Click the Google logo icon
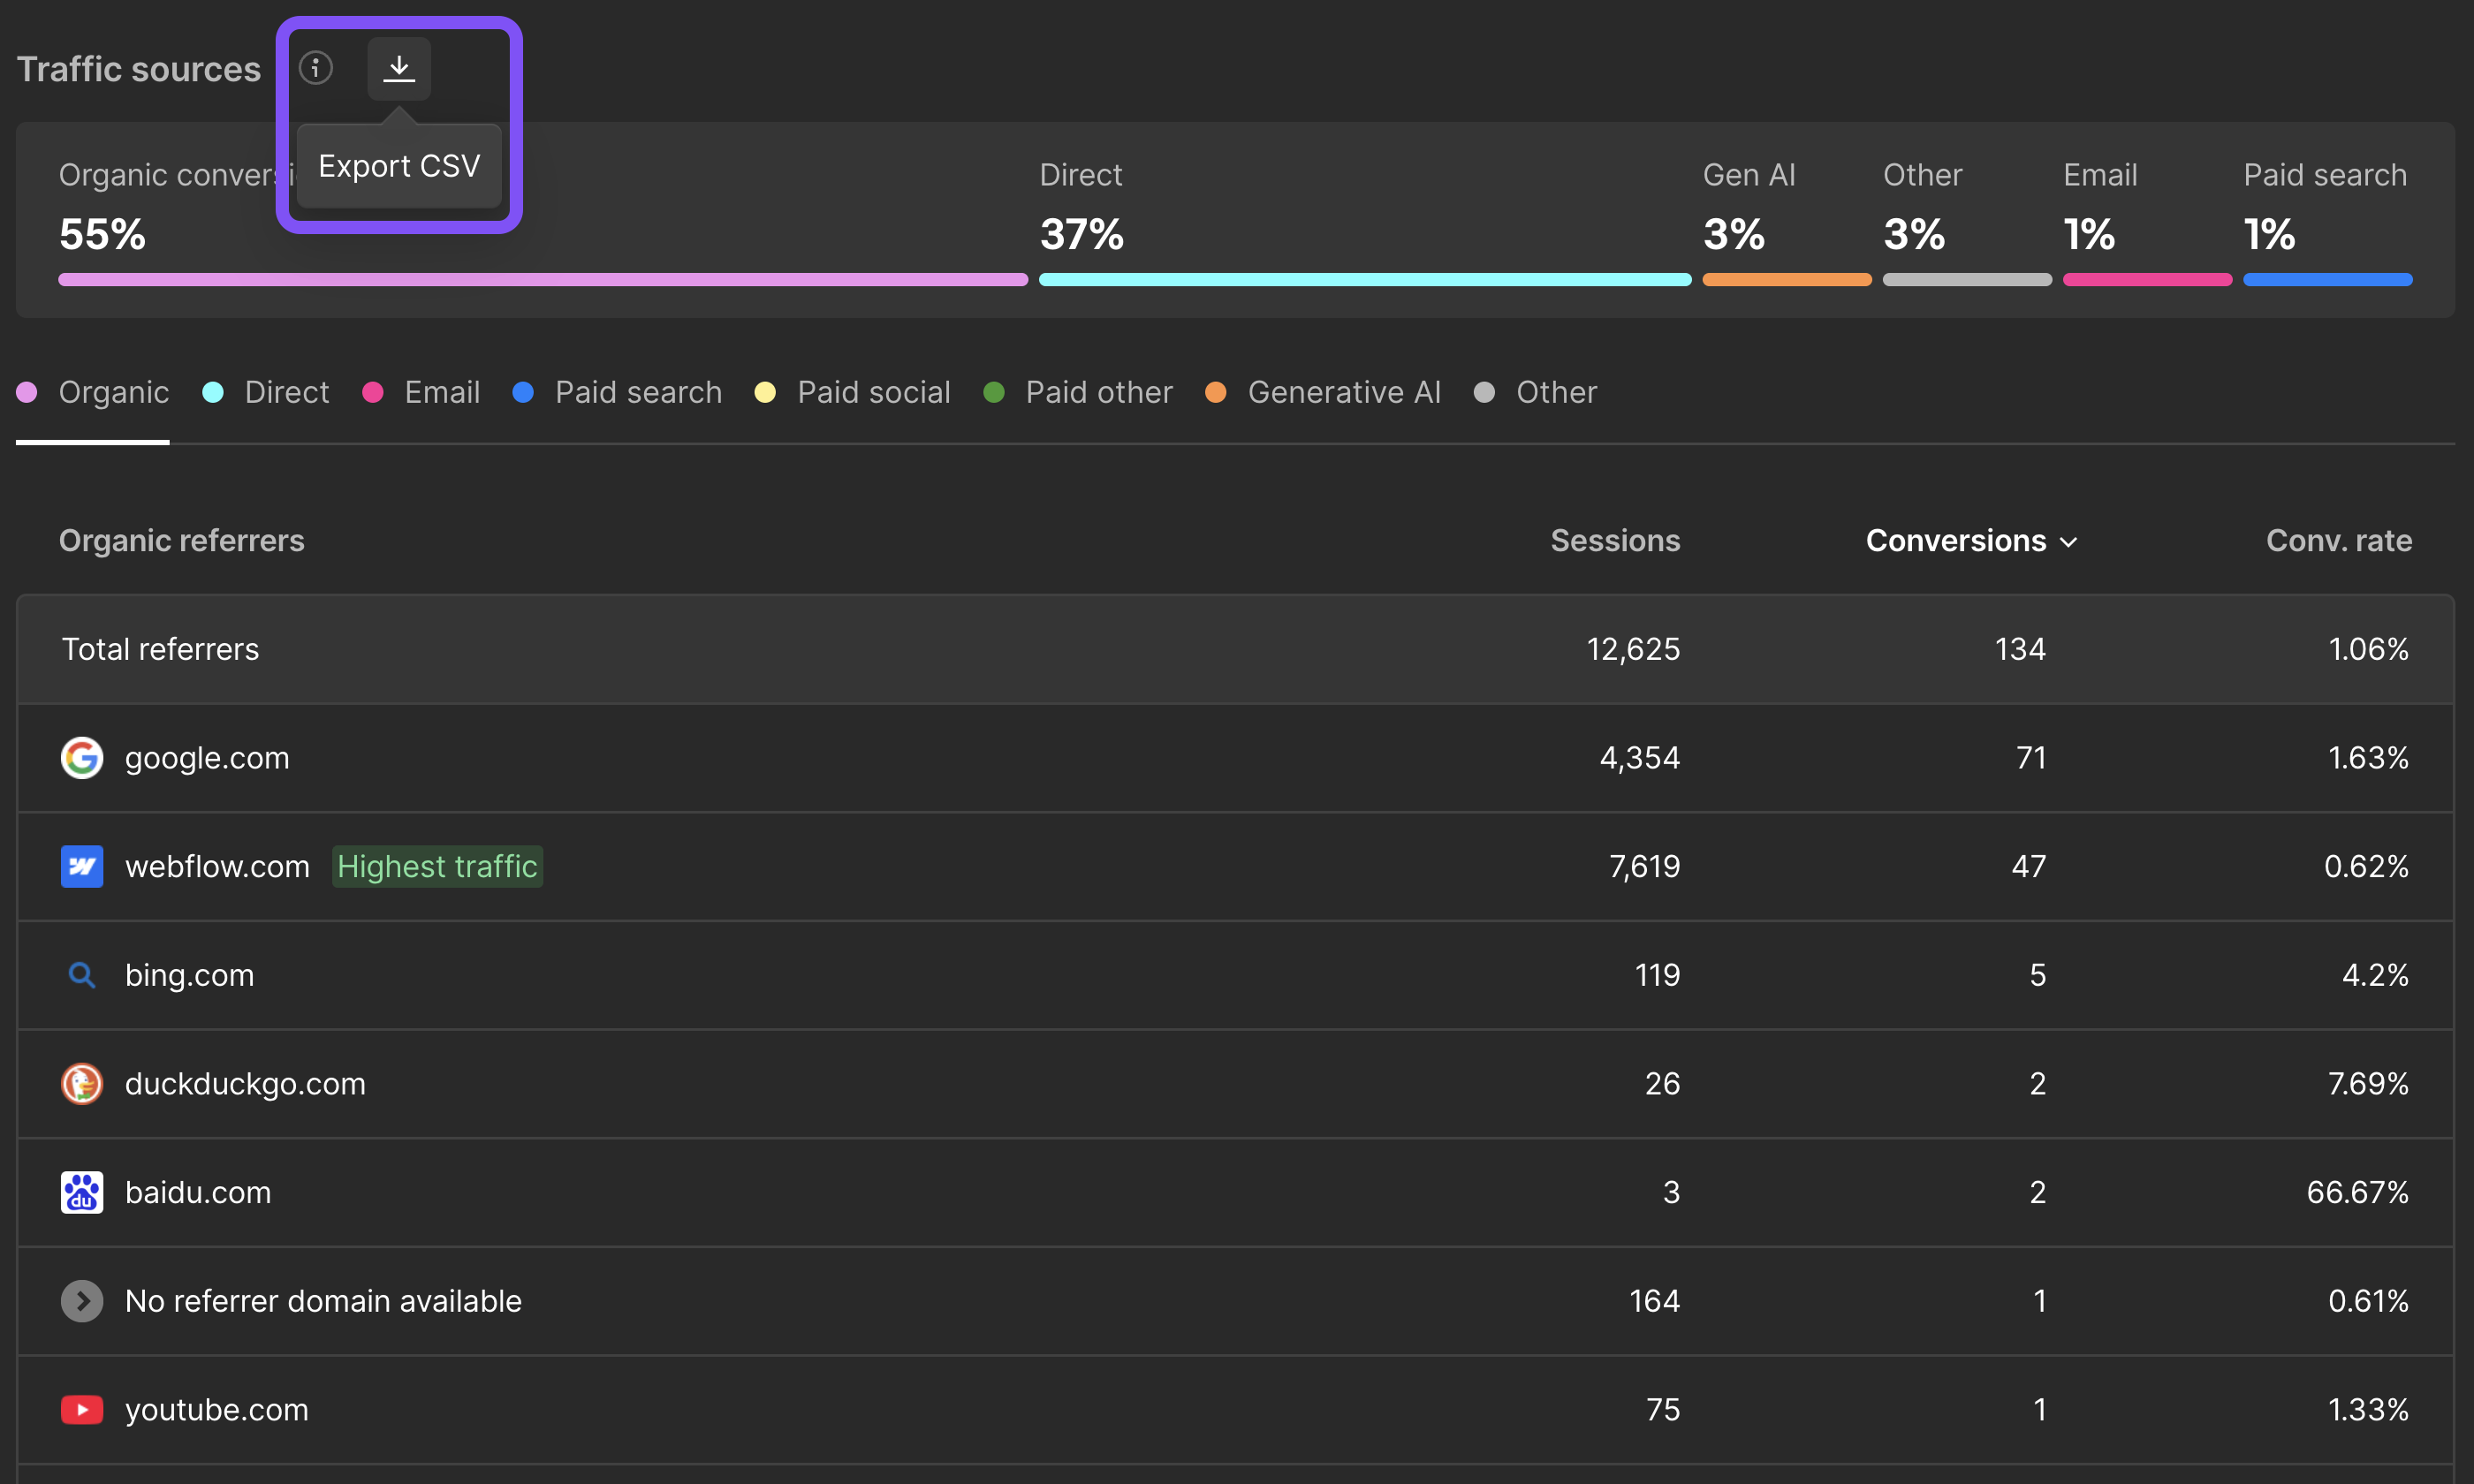This screenshot has height=1484, width=2474. click(x=82, y=758)
